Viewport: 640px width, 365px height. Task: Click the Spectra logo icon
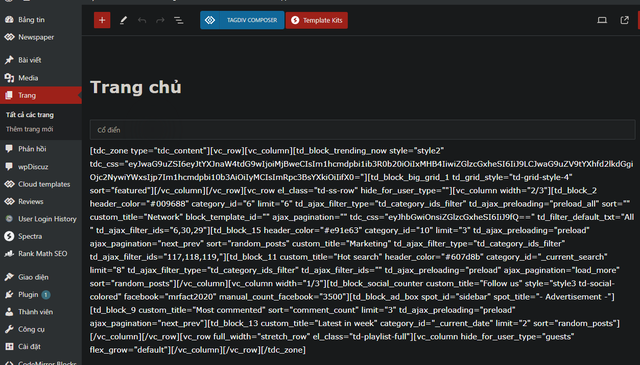tap(9, 236)
